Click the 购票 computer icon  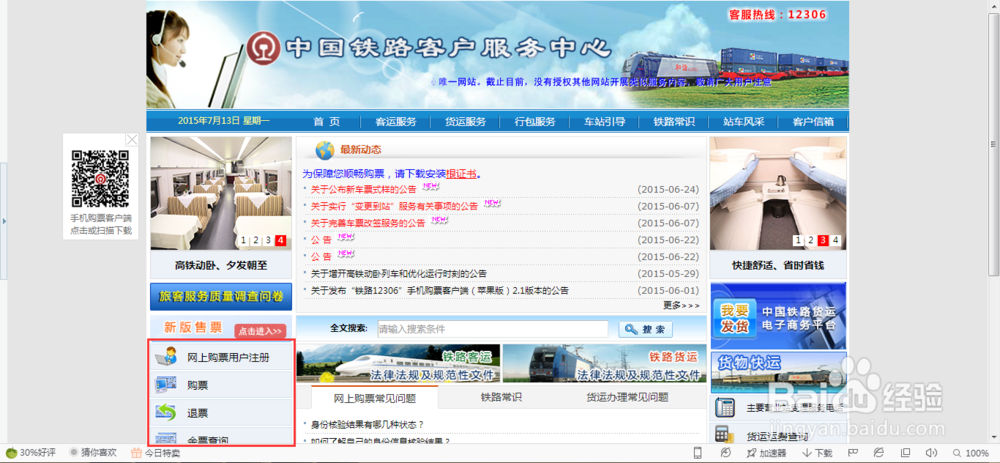[166, 385]
